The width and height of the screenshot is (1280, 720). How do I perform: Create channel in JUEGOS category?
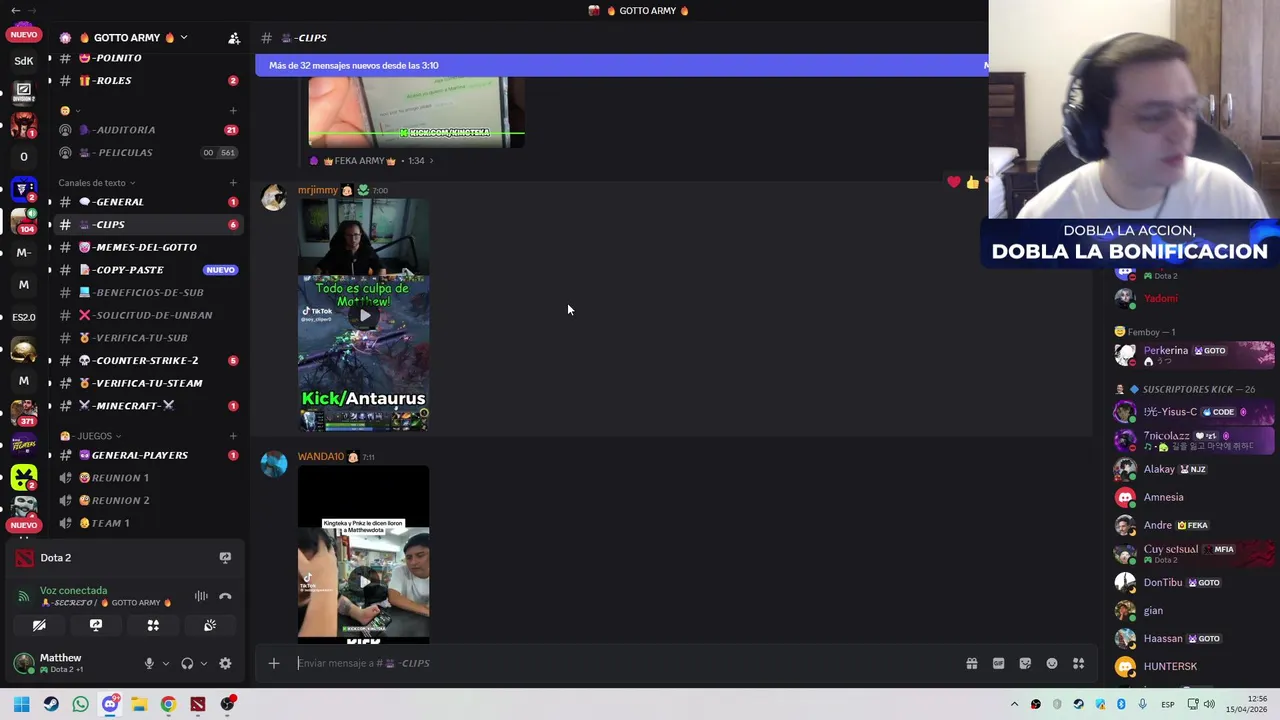click(233, 436)
